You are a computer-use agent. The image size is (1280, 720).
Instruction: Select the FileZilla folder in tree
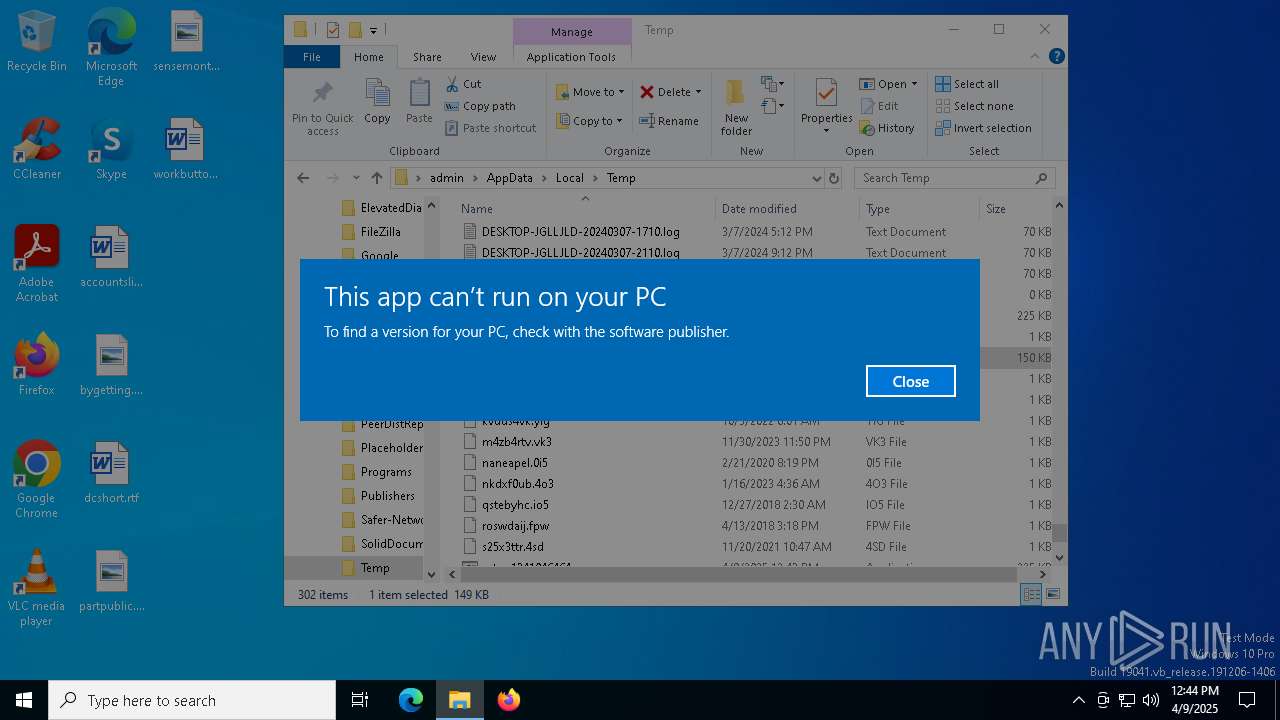(x=380, y=231)
